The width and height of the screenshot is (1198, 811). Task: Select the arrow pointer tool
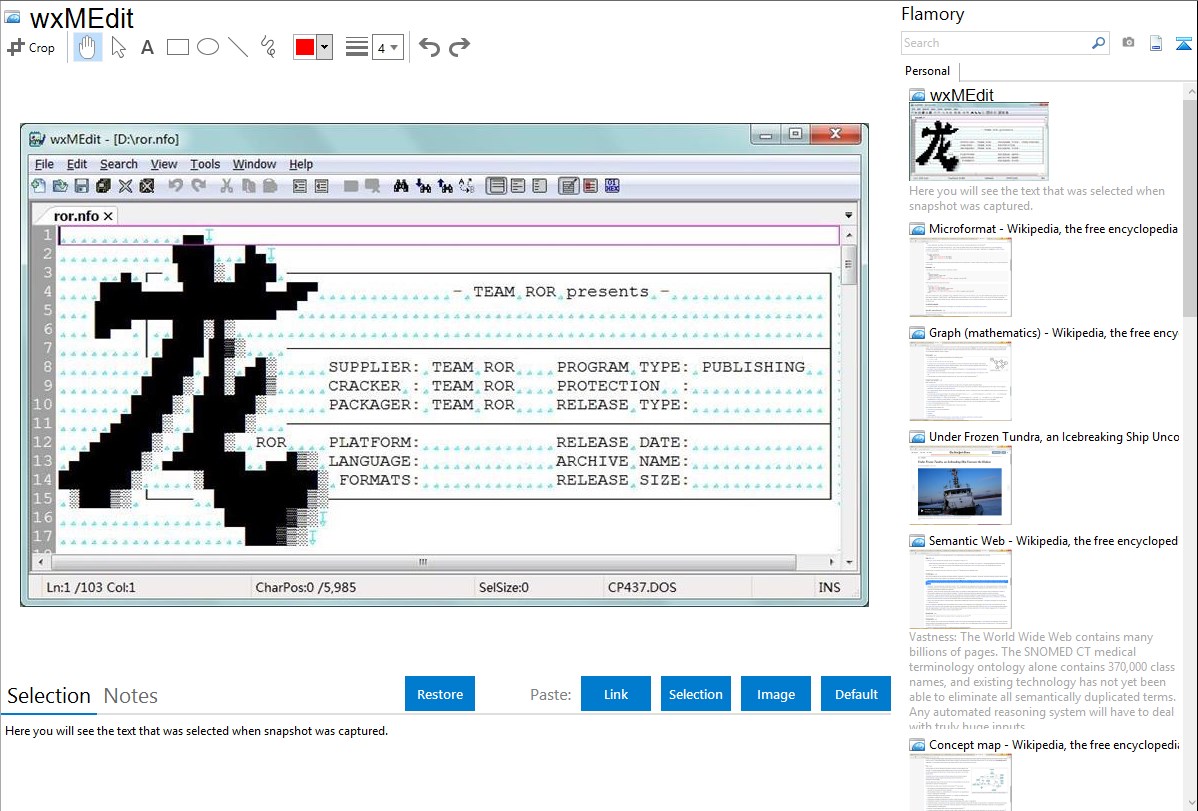[x=118, y=47]
